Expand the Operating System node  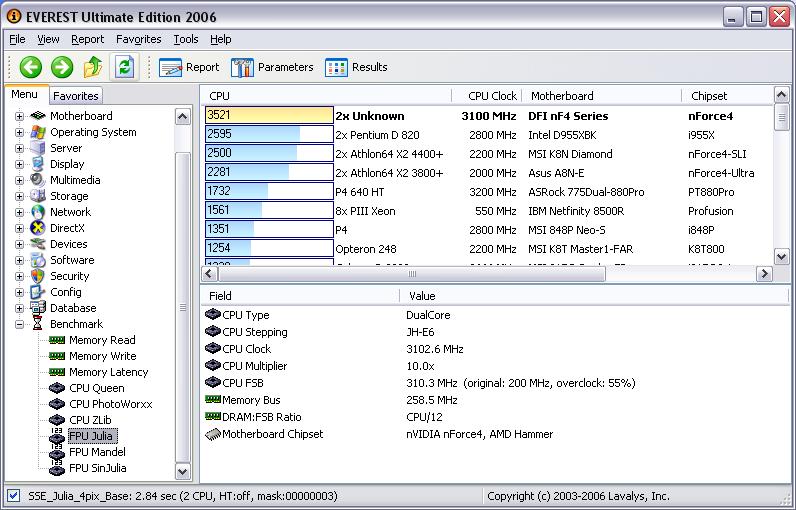[19, 132]
